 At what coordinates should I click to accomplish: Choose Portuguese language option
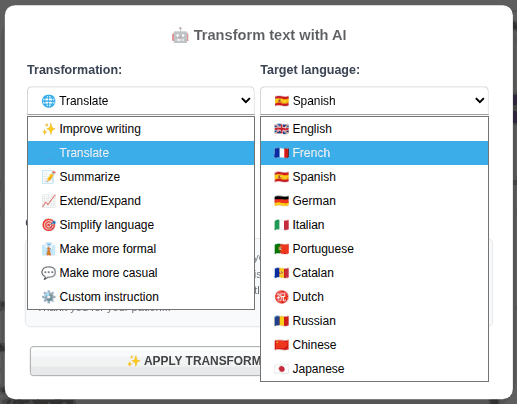(x=374, y=249)
